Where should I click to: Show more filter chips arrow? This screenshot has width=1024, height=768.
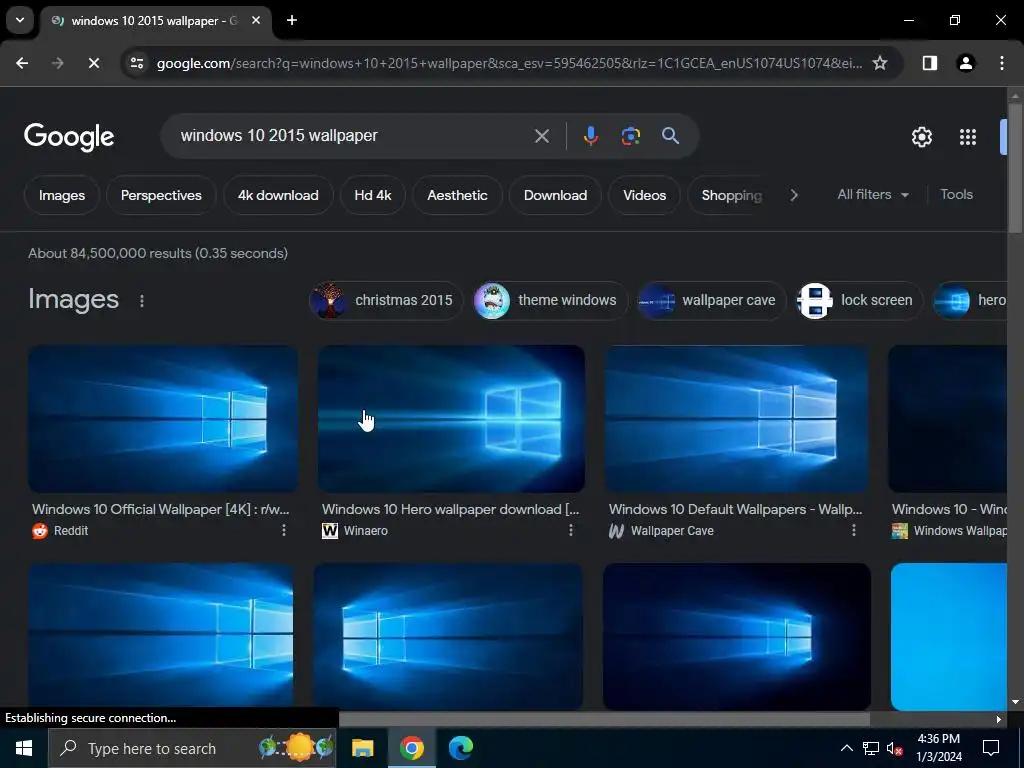click(793, 195)
